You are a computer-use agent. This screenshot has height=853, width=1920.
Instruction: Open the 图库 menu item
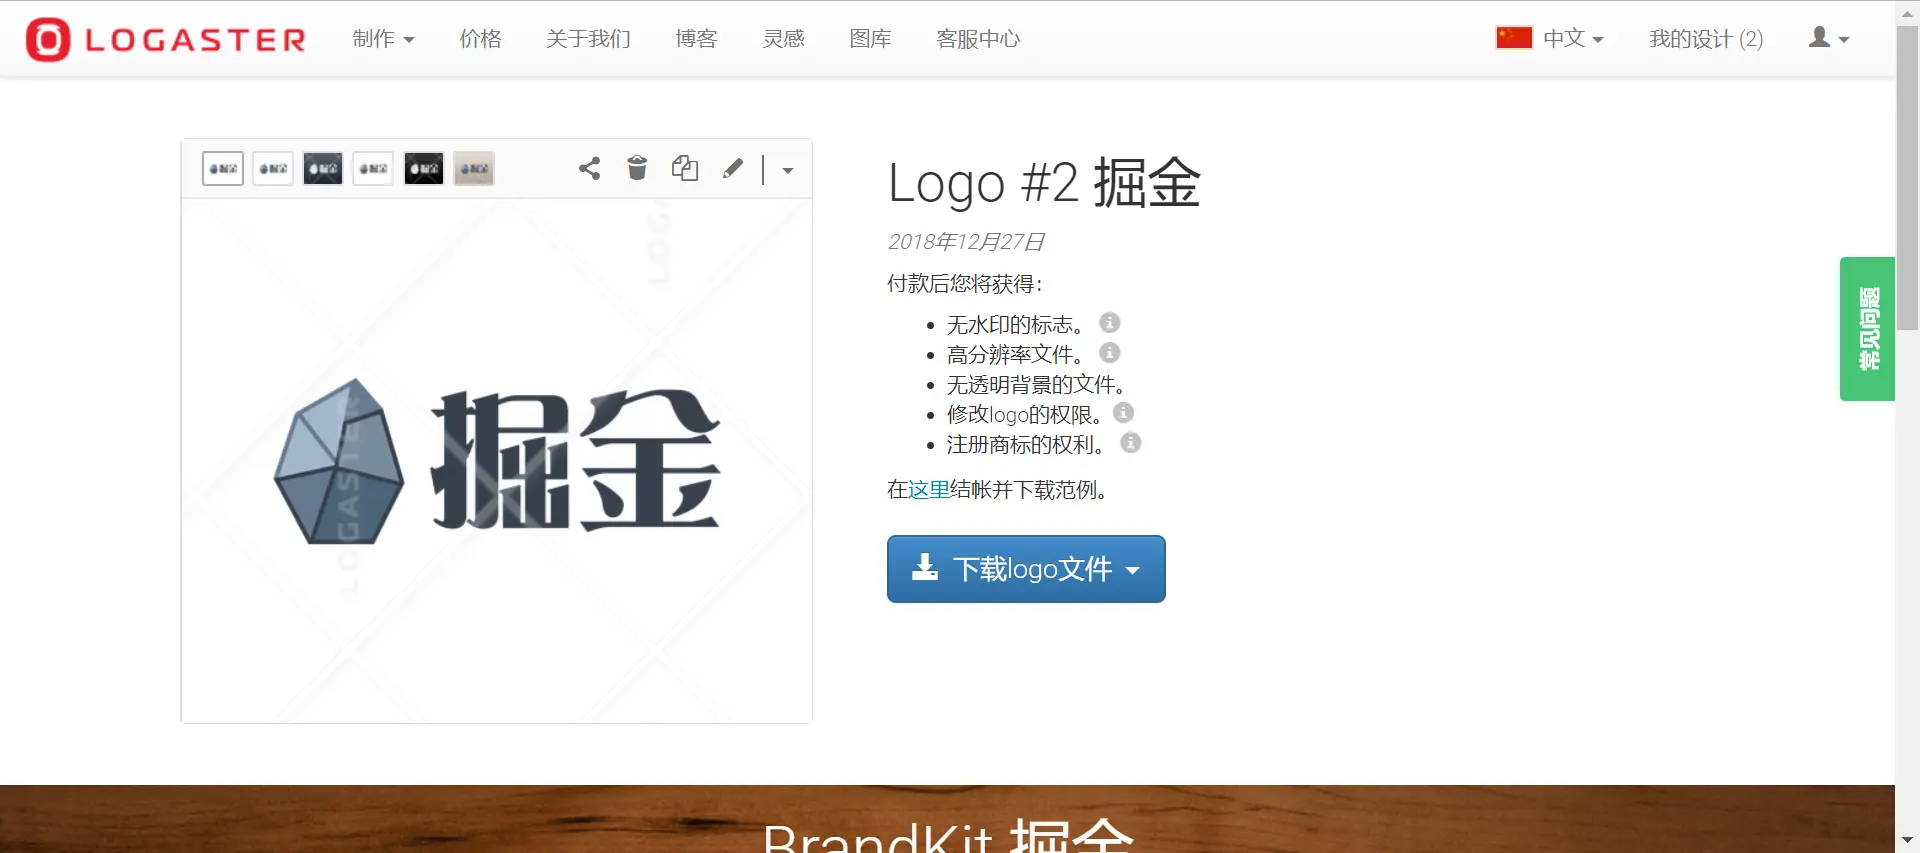click(x=870, y=39)
